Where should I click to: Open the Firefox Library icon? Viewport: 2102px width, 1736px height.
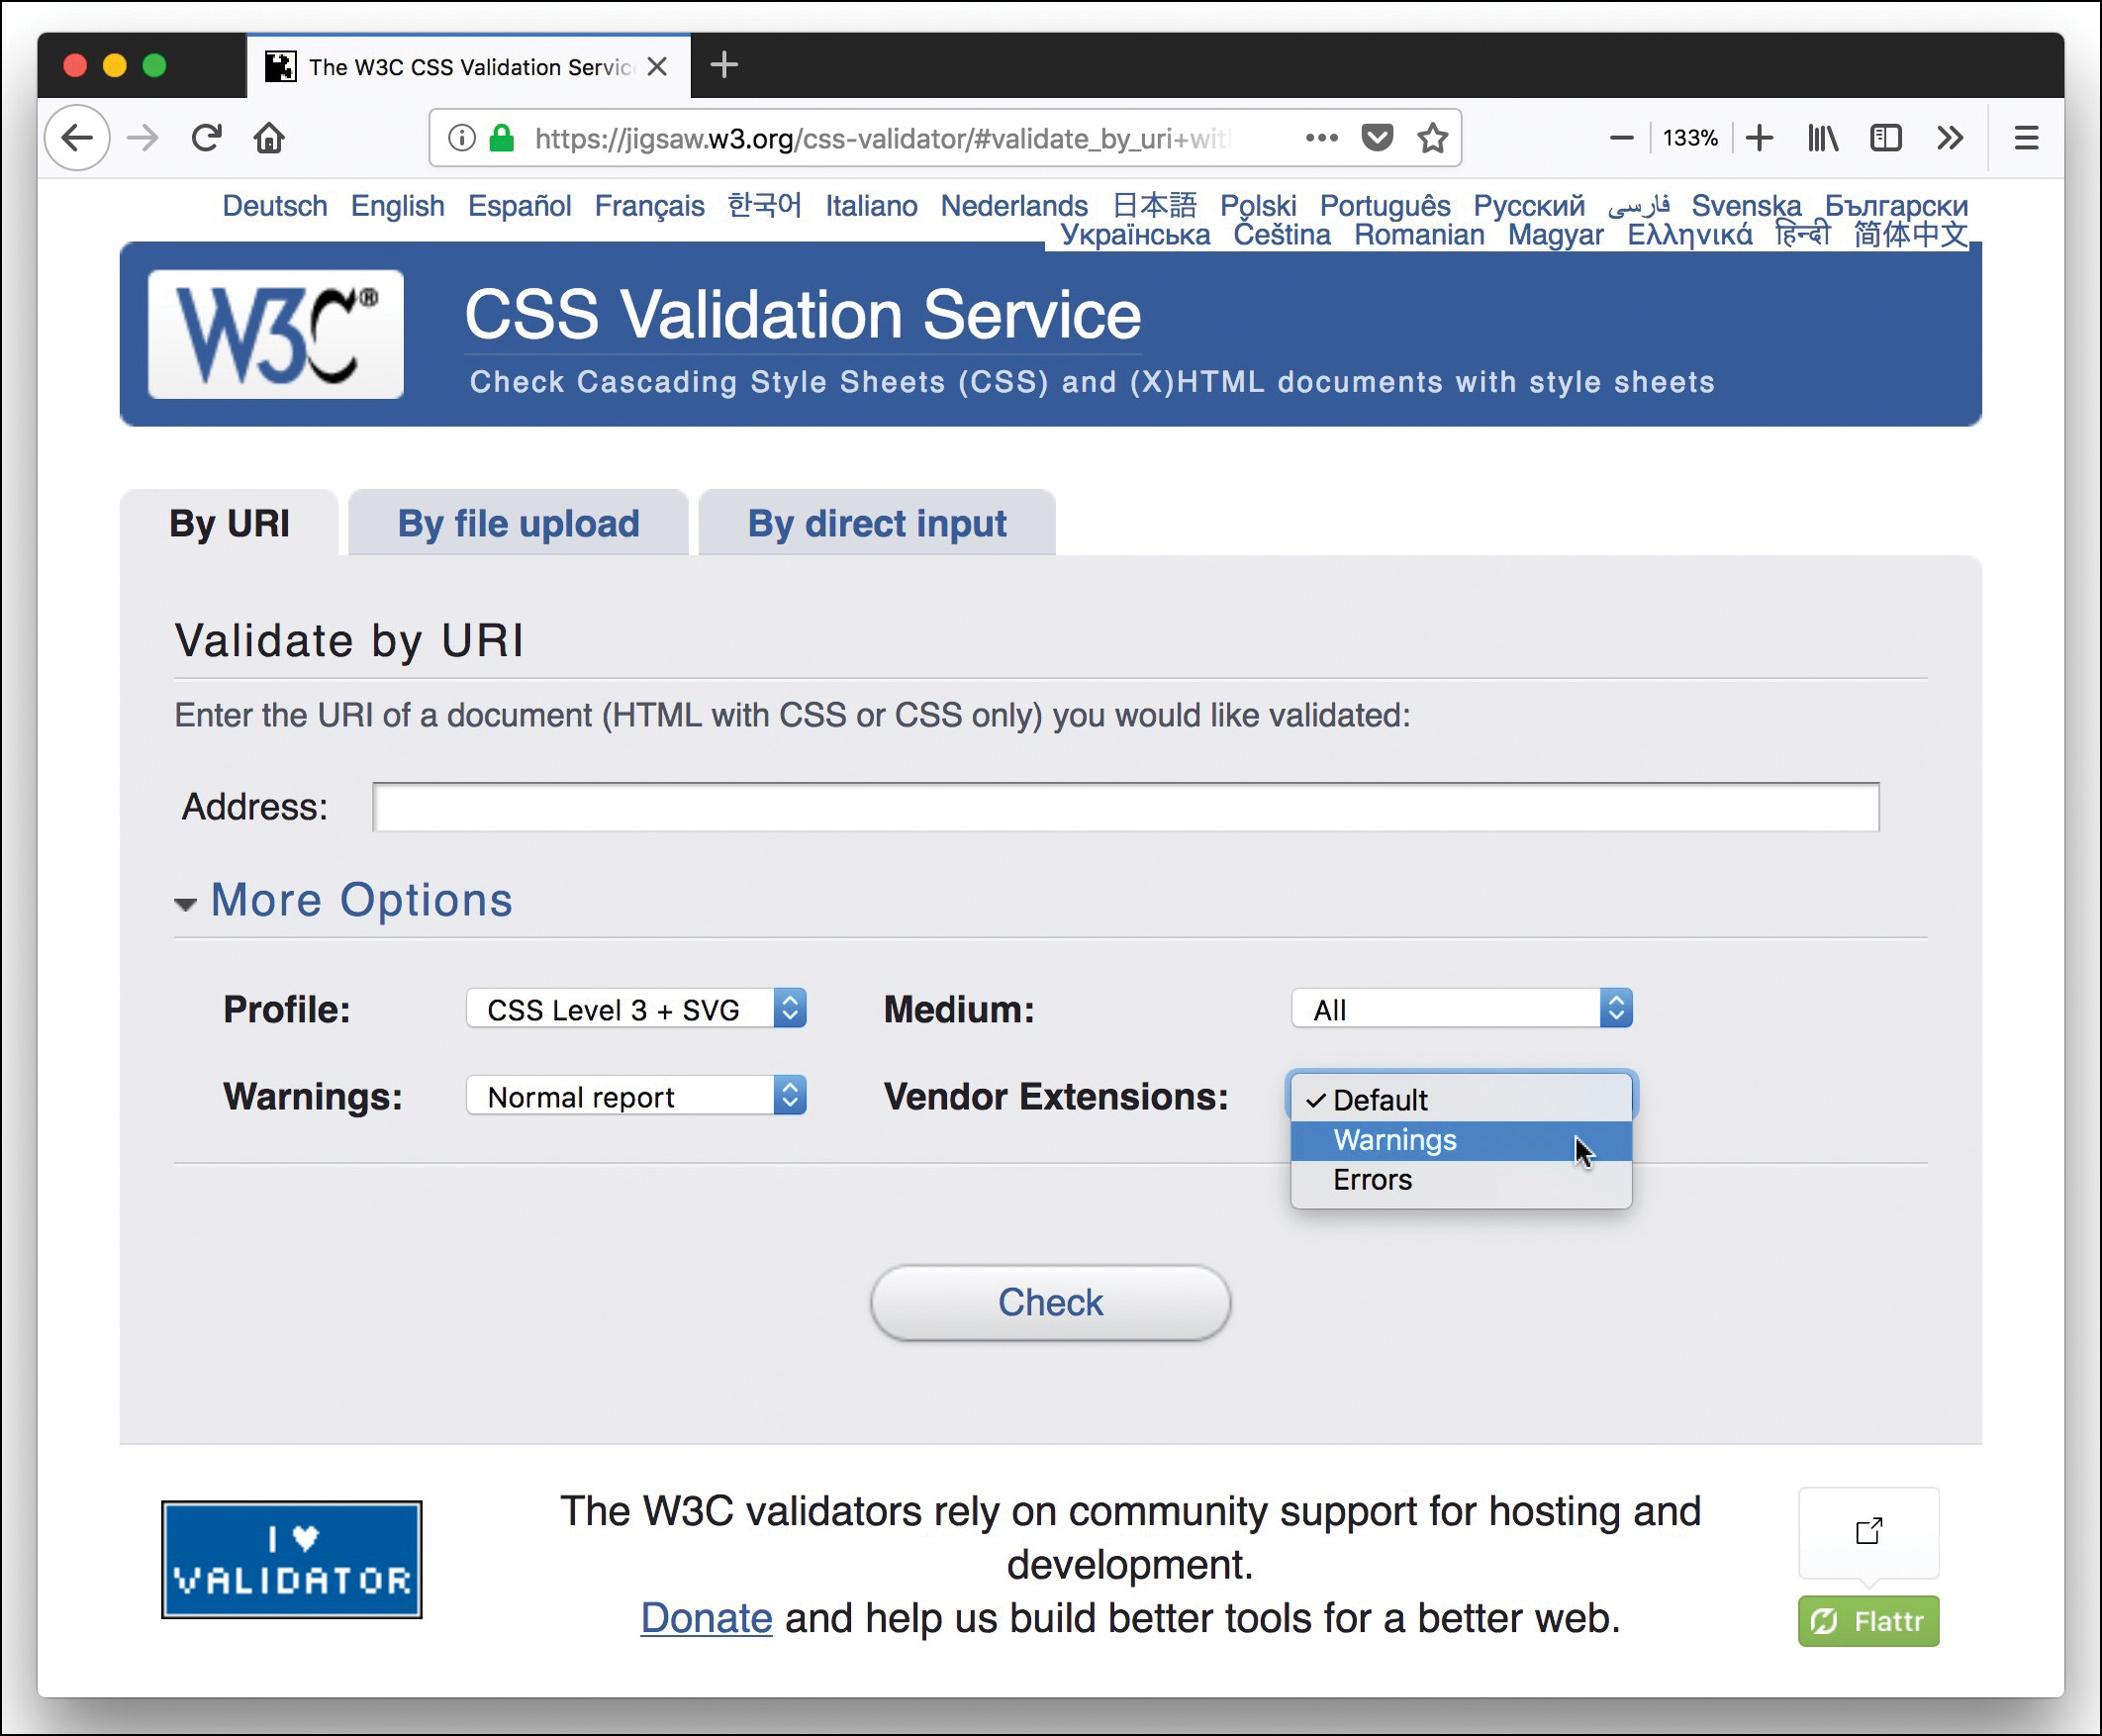coord(1822,137)
